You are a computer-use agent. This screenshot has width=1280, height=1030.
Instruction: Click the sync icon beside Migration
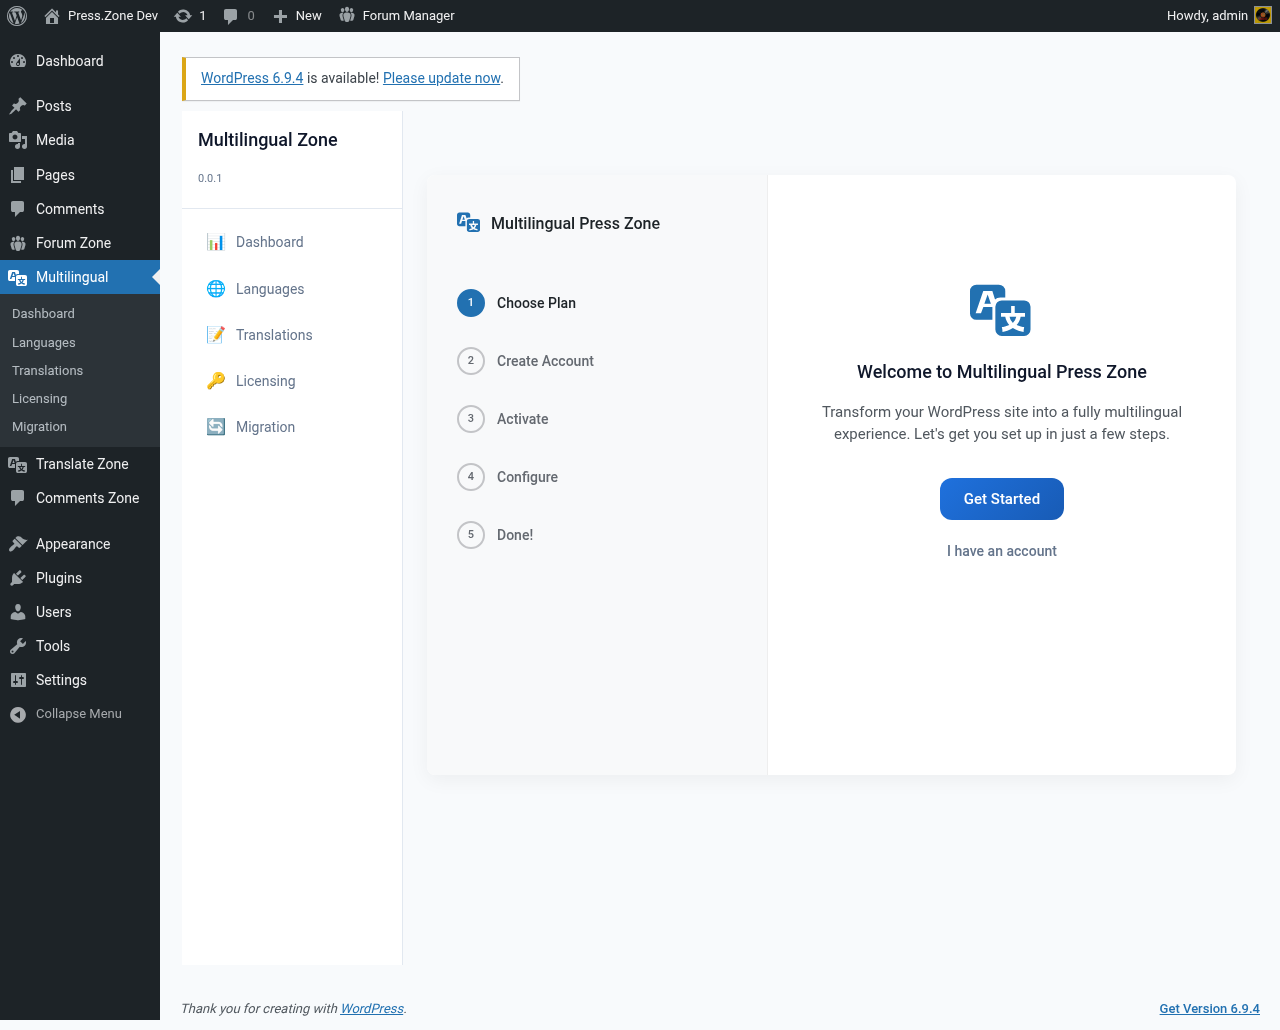point(216,427)
